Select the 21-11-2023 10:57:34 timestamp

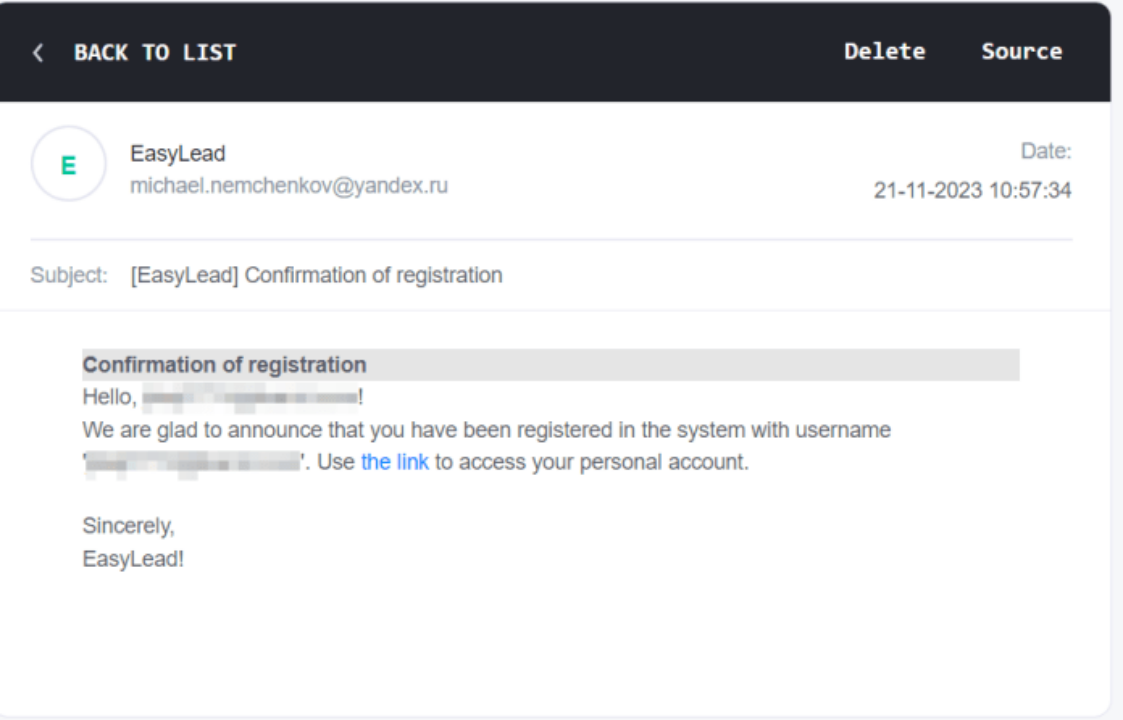(x=972, y=191)
